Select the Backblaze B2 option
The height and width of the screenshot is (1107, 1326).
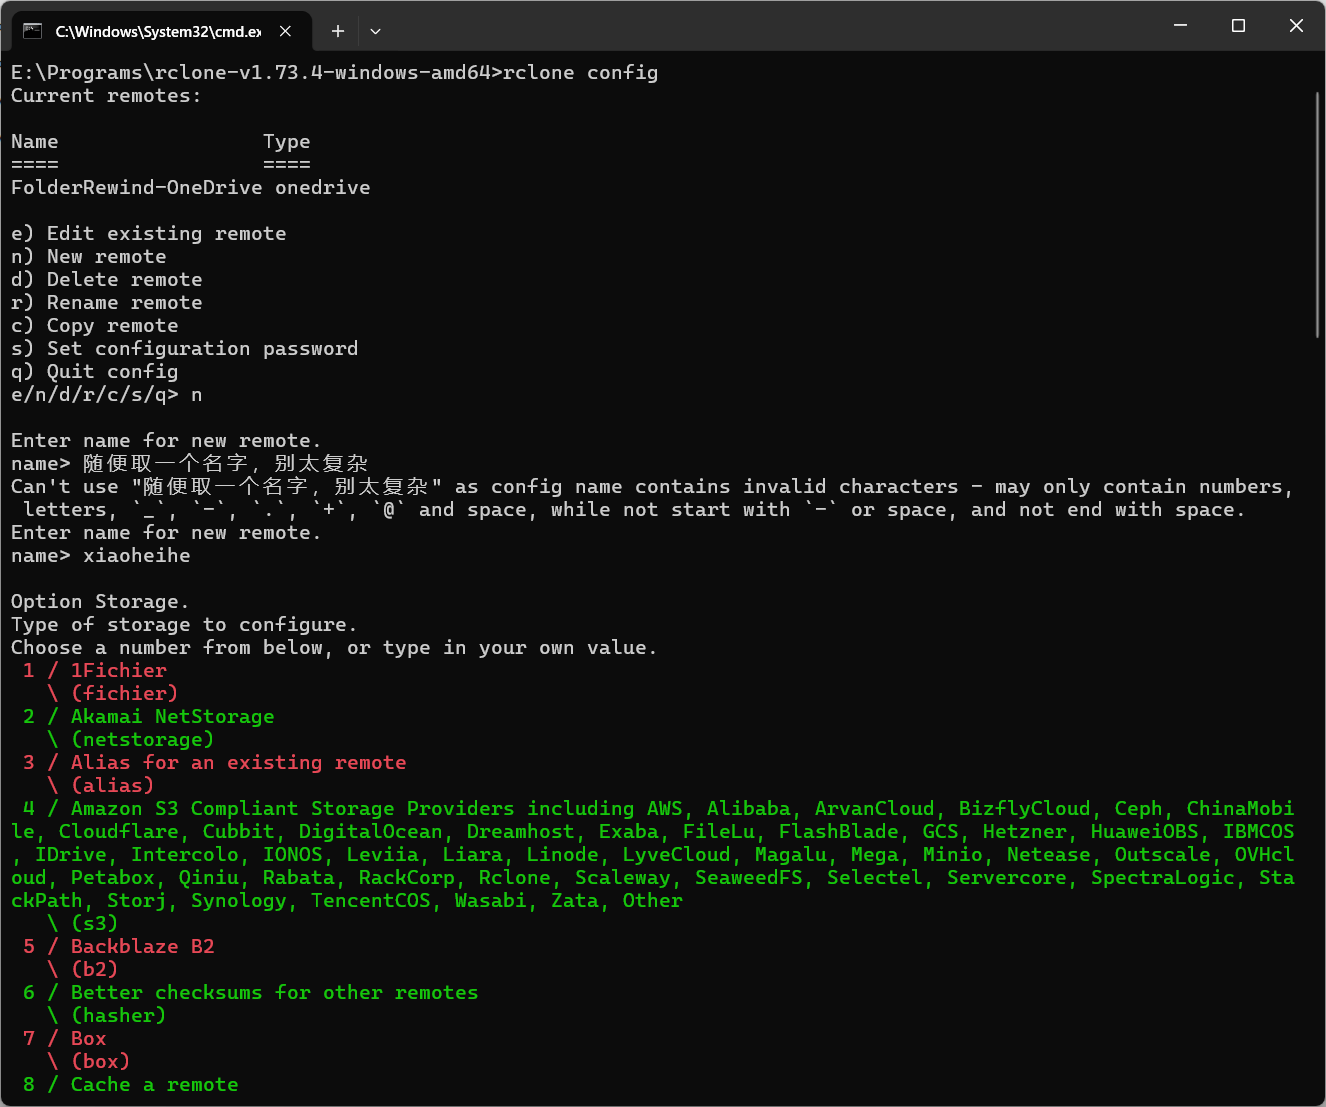[x=142, y=946]
